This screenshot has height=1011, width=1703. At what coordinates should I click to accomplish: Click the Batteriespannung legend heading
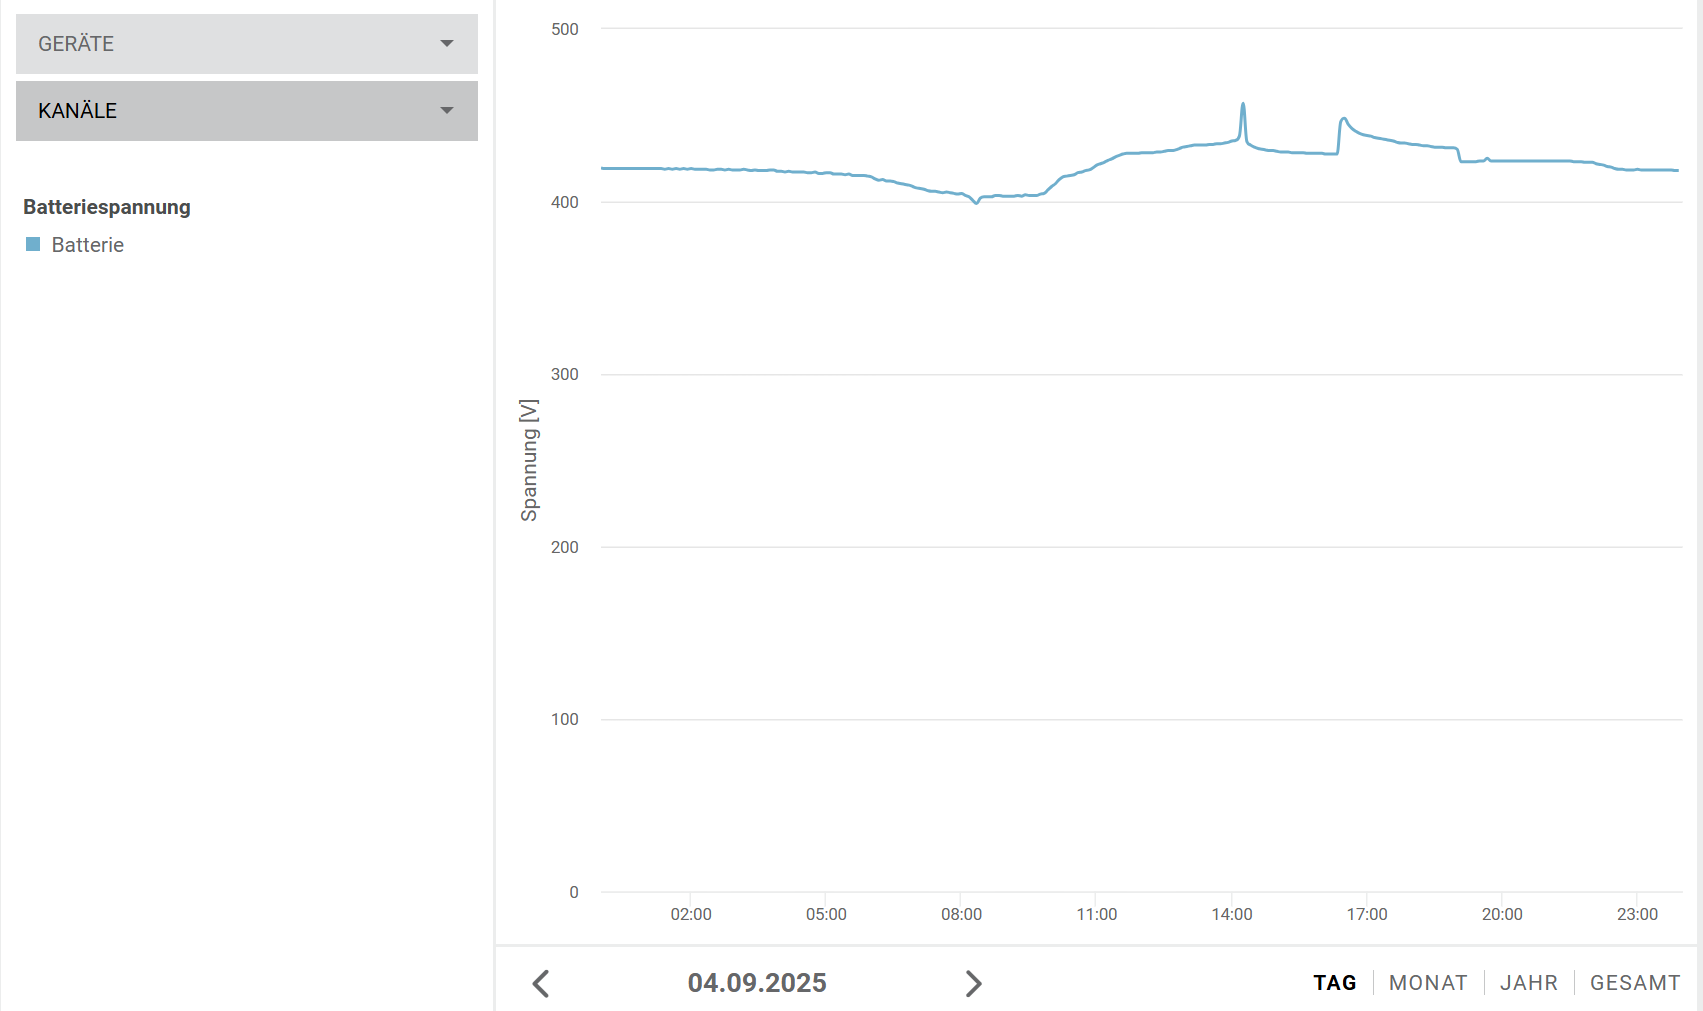(107, 207)
